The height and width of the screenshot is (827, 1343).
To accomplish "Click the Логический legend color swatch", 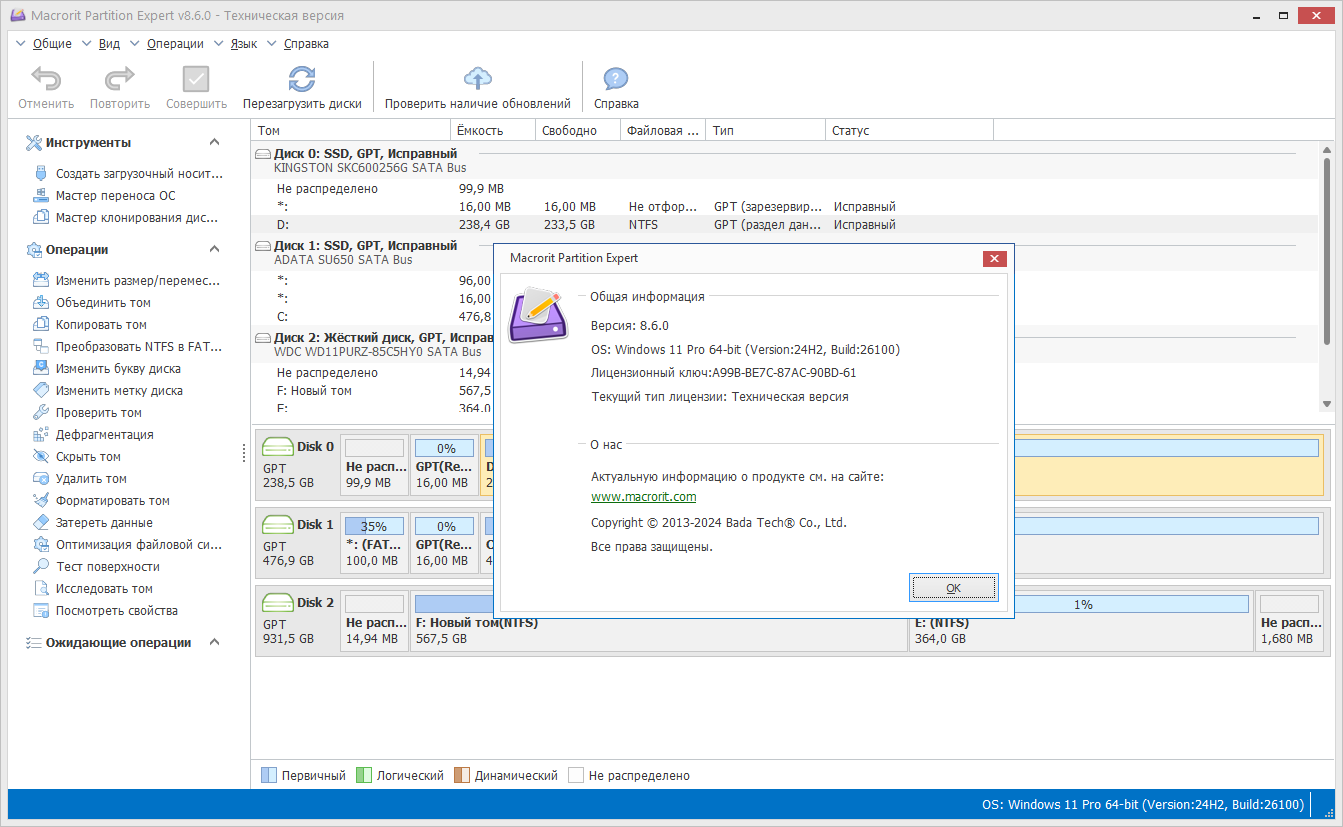I will click(x=364, y=776).
